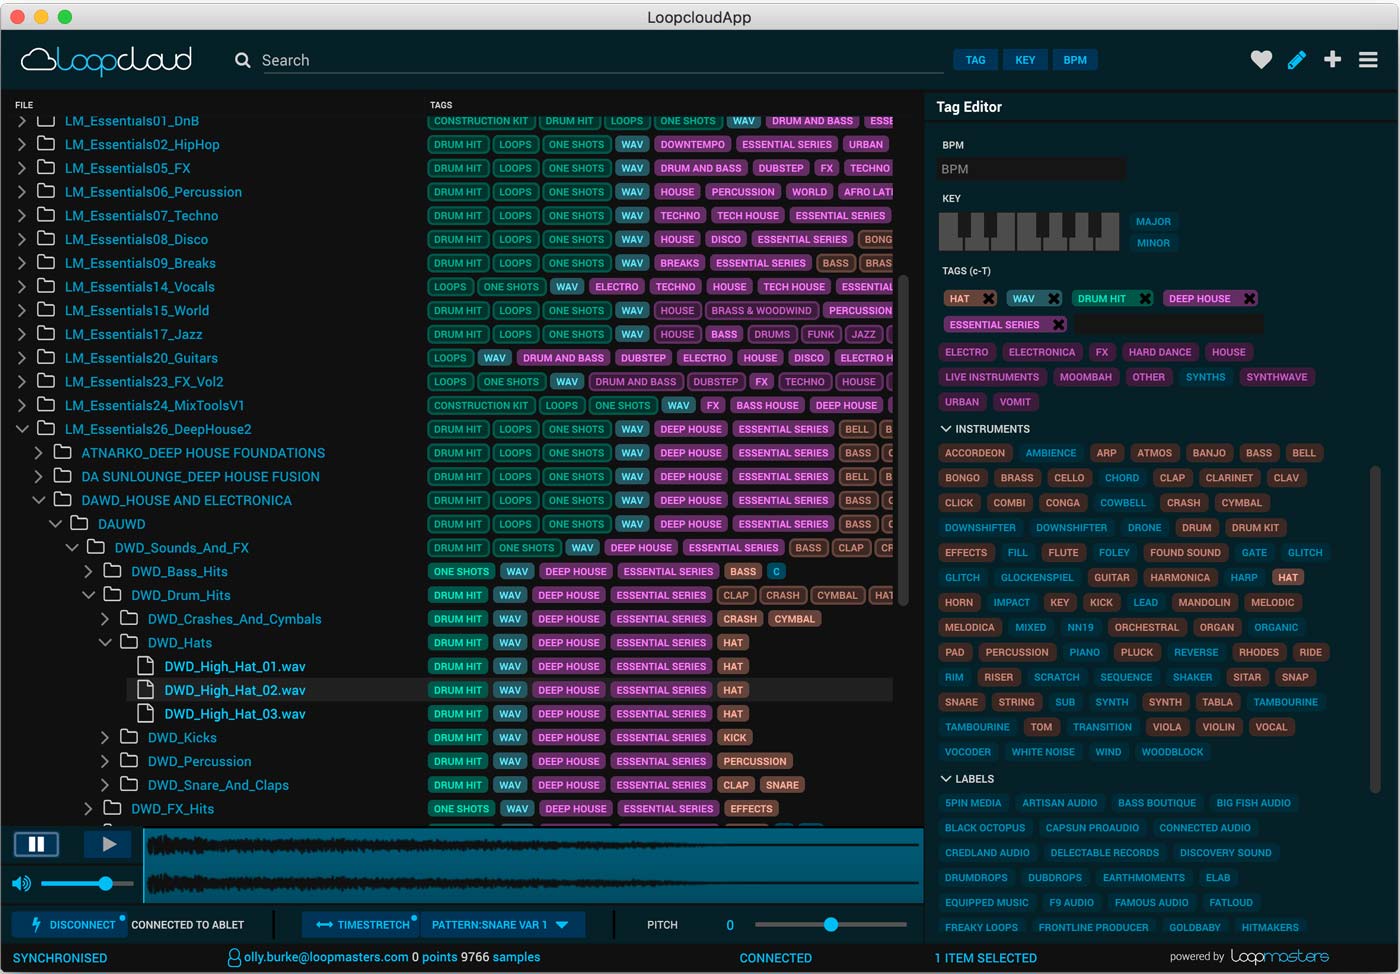Expand the DWD_Kicks folder
The image size is (1400, 974).
pyautogui.click(x=105, y=738)
